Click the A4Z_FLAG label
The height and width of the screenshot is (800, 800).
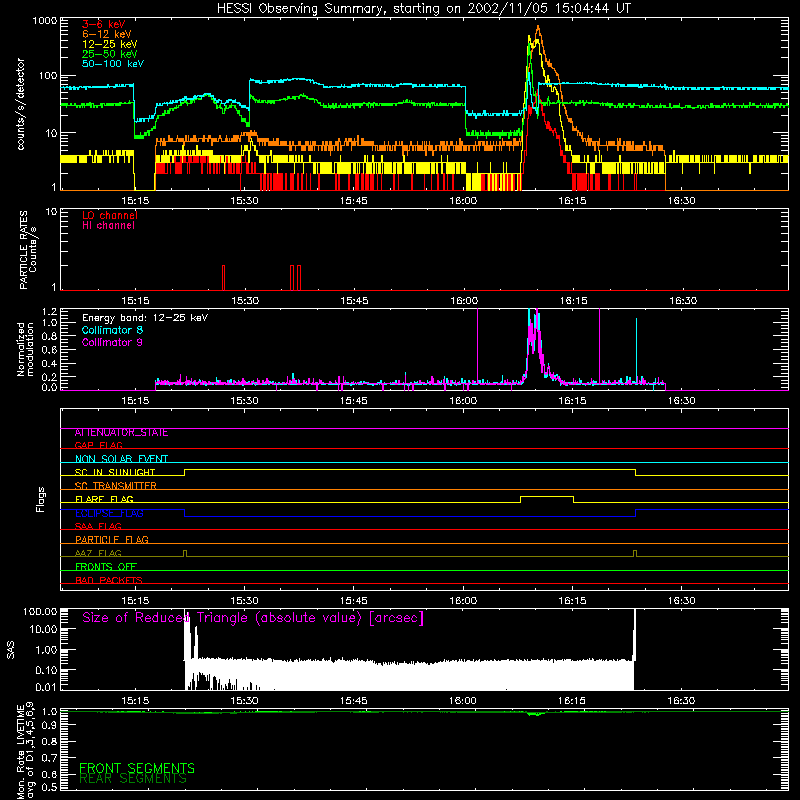click(x=98, y=553)
